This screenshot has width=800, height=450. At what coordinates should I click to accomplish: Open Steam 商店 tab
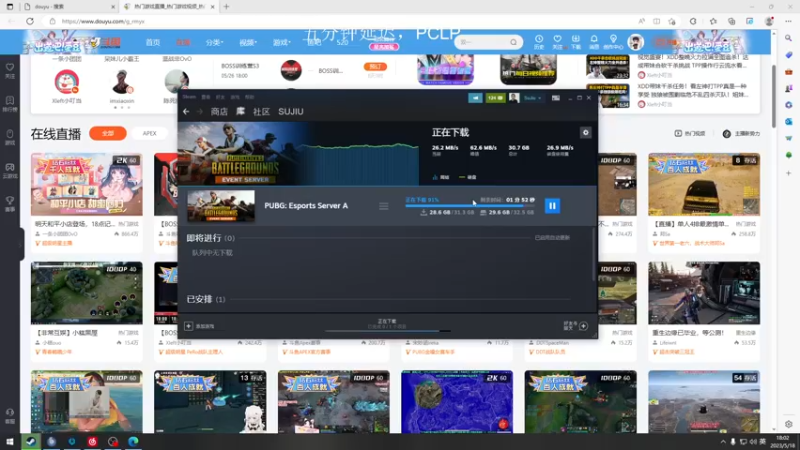tap(219, 112)
